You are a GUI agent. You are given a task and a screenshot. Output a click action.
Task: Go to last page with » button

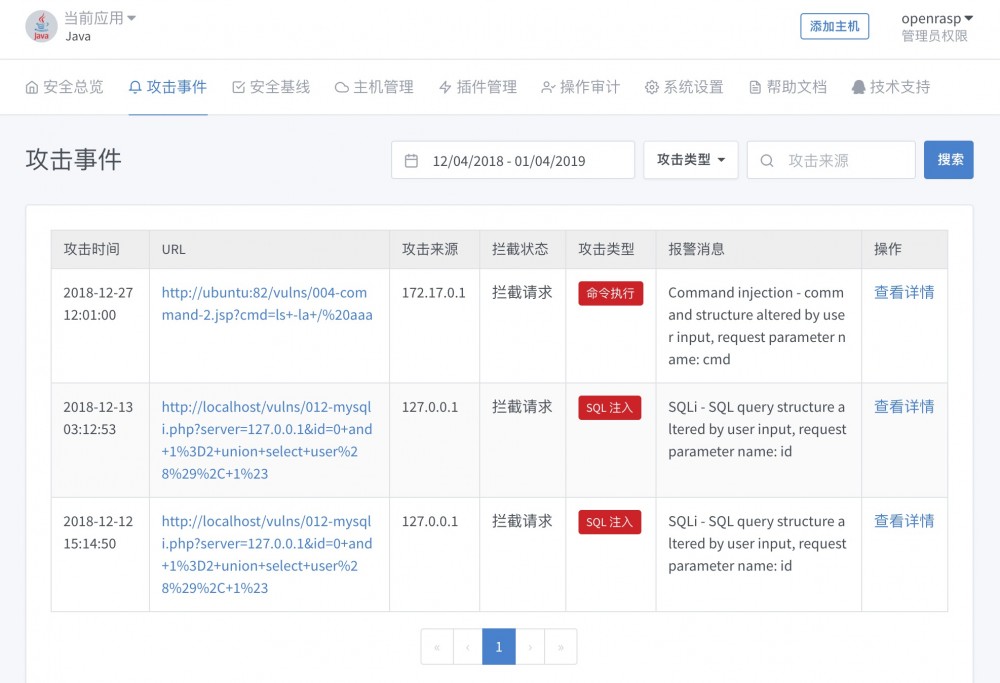[561, 647]
